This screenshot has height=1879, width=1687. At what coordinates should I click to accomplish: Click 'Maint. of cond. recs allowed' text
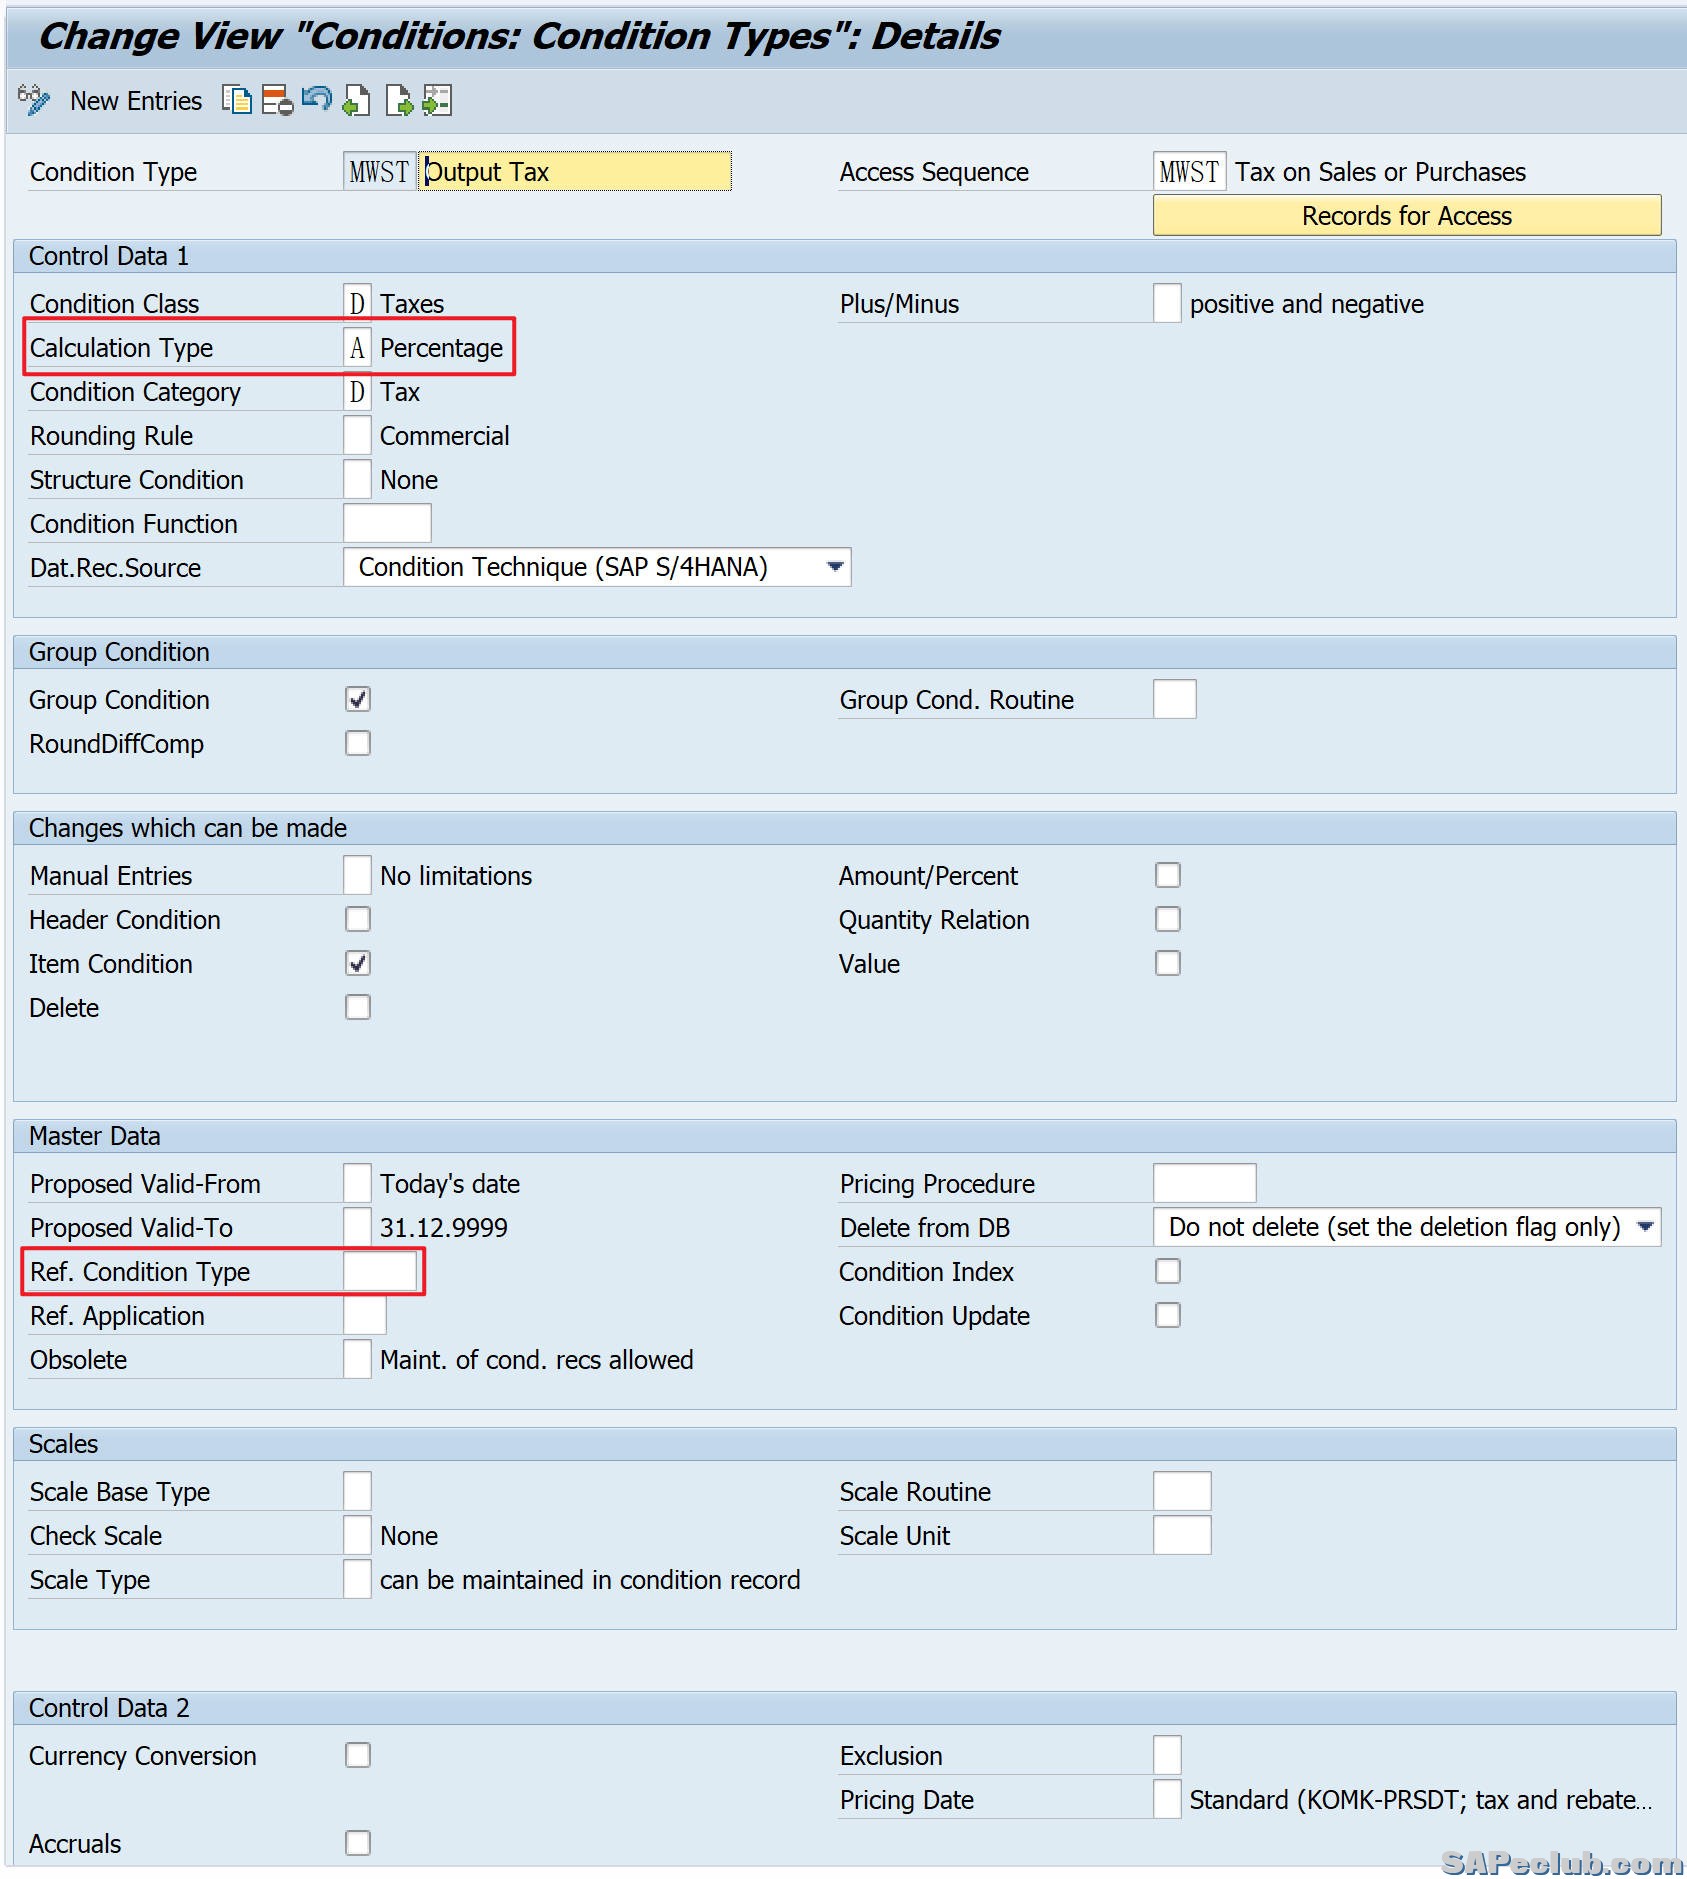click(x=537, y=1360)
